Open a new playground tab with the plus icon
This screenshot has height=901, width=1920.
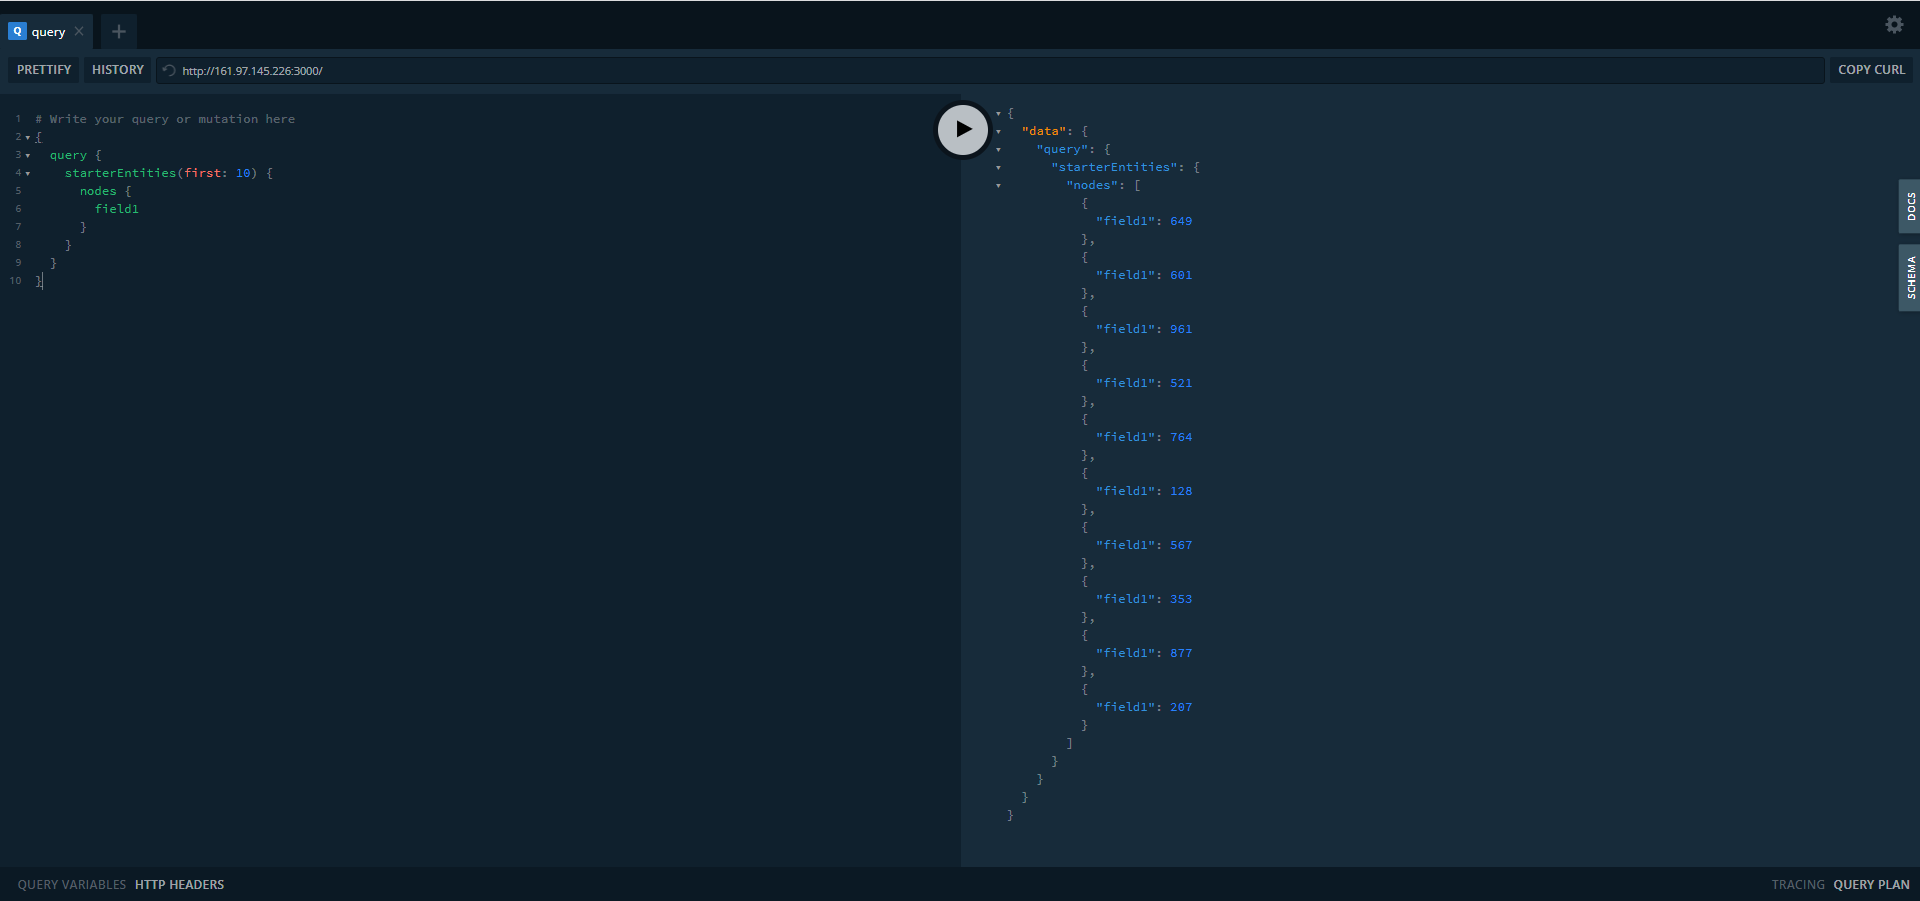117,31
